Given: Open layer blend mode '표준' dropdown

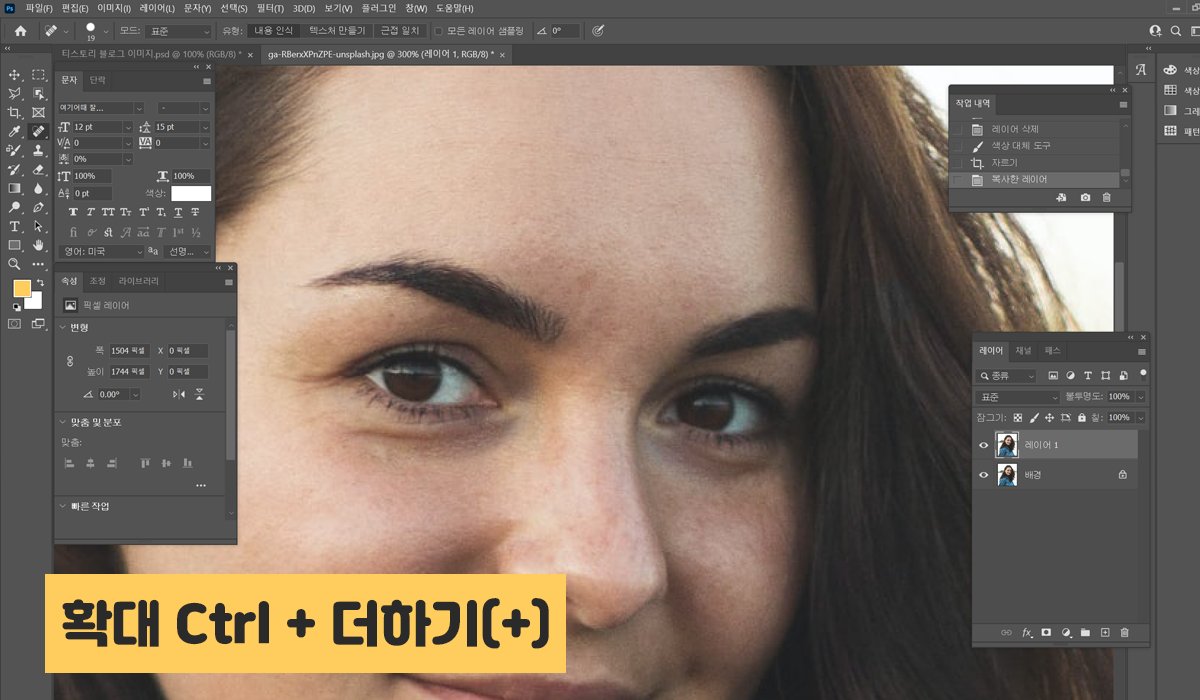Looking at the screenshot, I should tap(1017, 397).
